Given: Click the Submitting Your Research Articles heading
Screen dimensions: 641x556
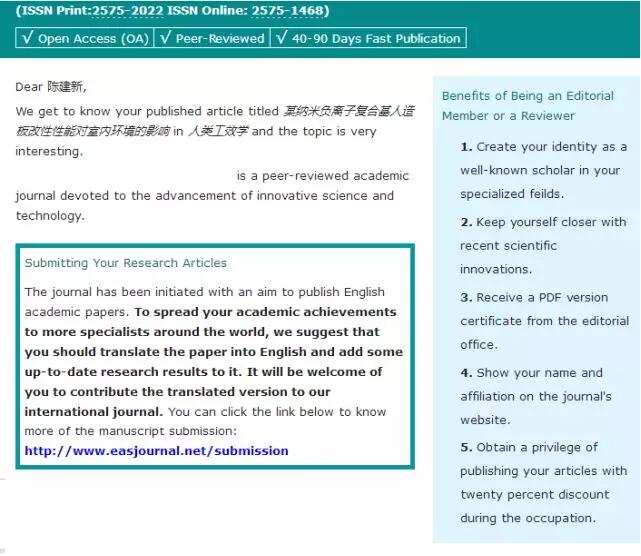Looking at the screenshot, I should (125, 263).
